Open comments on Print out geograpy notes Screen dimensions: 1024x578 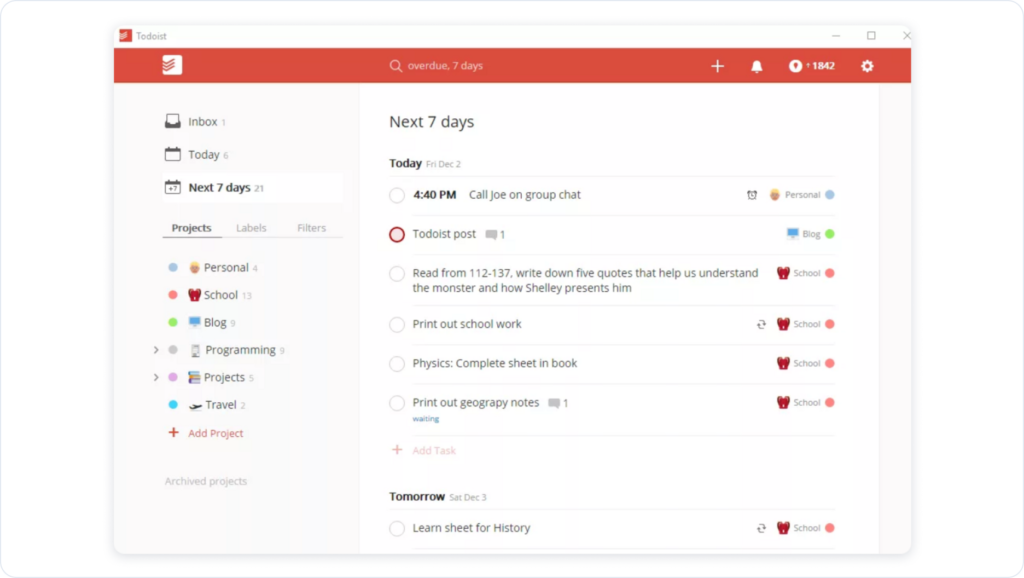(558, 403)
